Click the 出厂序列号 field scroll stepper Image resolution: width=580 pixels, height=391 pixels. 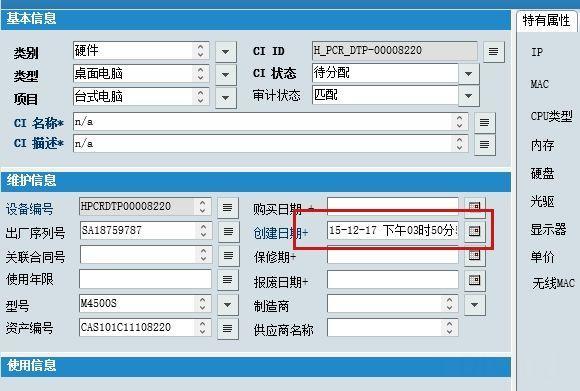[203, 230]
